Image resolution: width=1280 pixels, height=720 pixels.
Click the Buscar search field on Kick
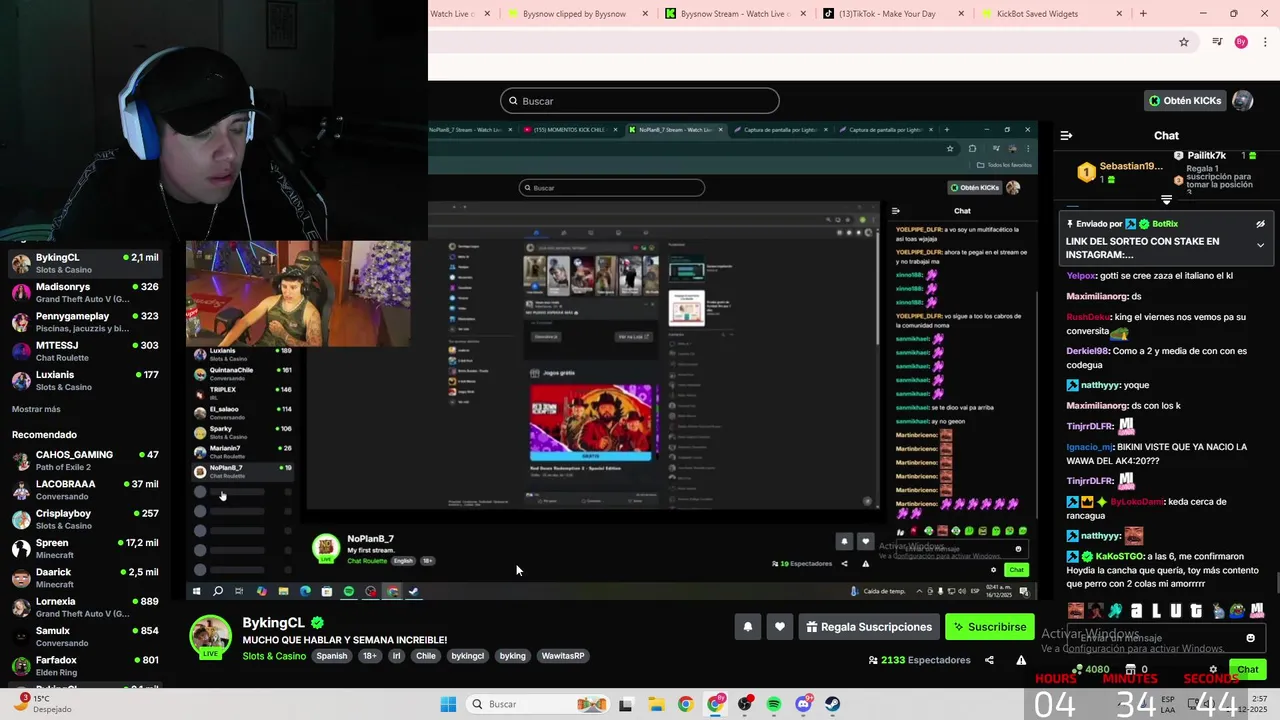click(640, 101)
